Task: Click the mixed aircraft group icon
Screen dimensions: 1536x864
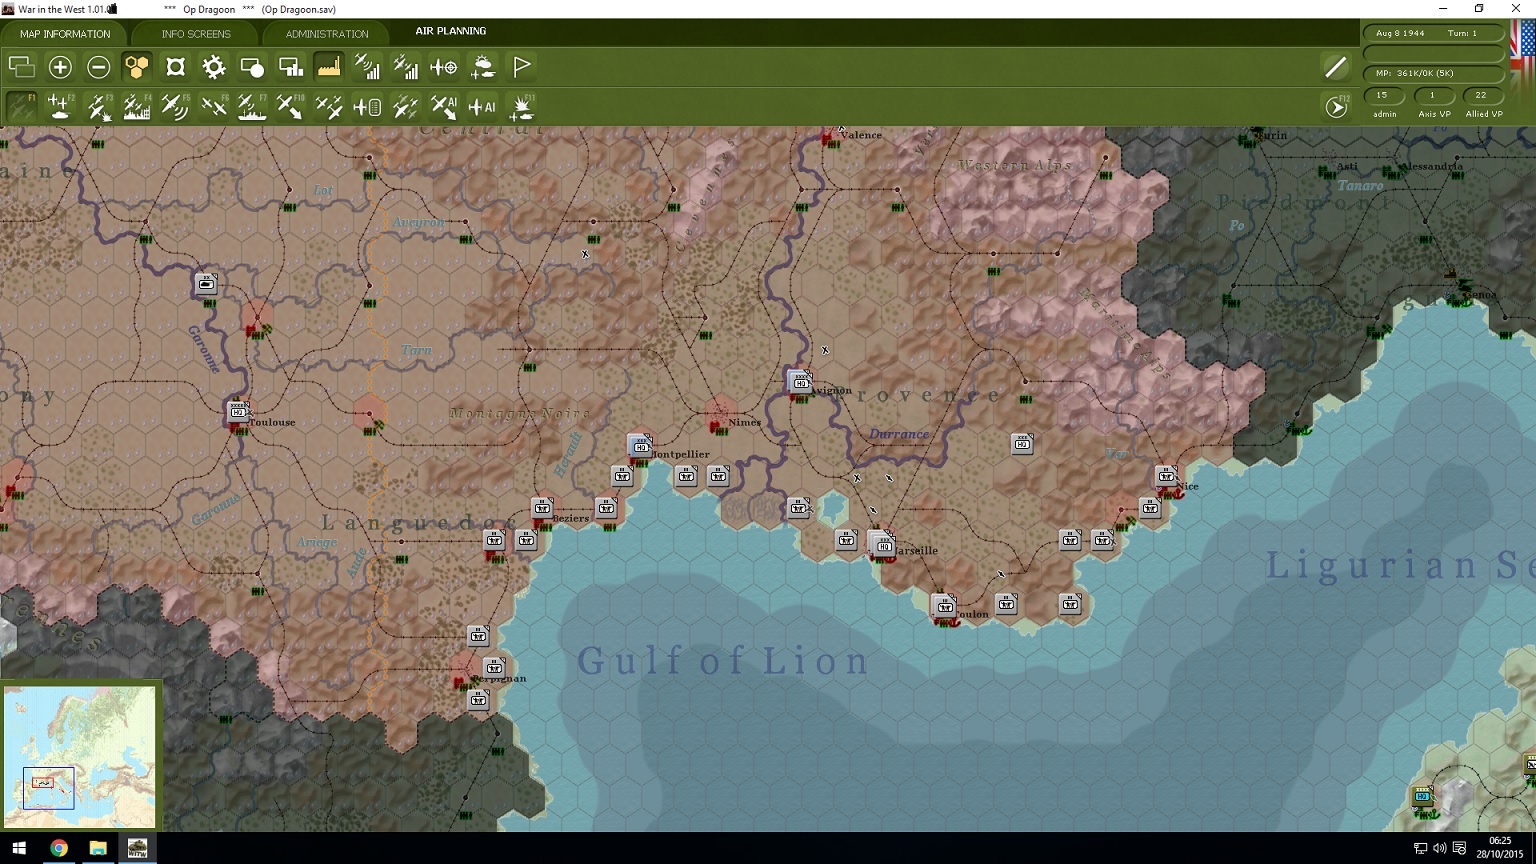Action: click(405, 106)
